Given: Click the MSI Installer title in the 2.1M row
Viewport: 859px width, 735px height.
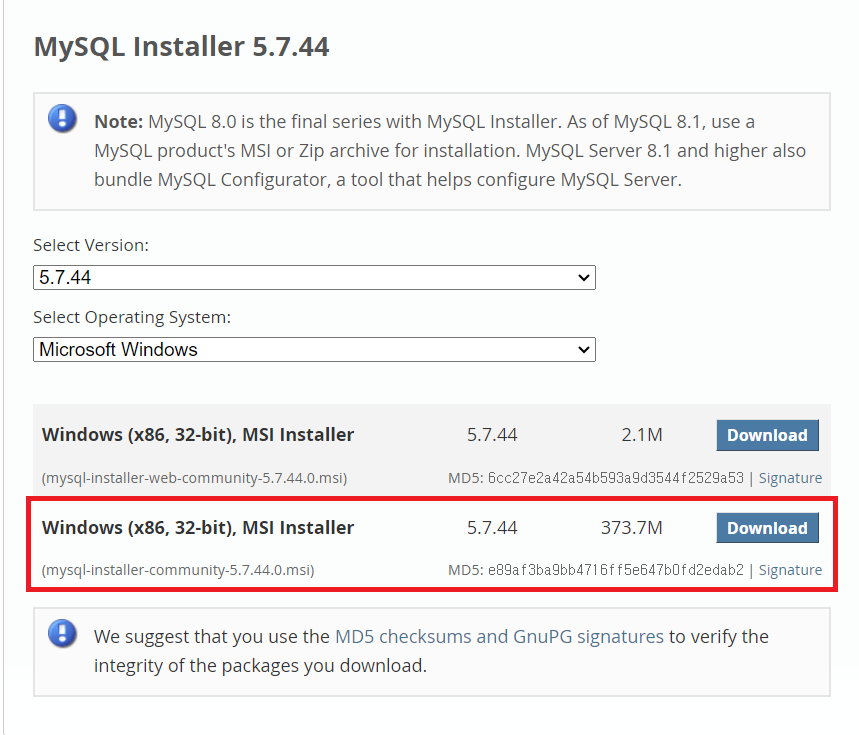Looking at the screenshot, I should 198,435.
